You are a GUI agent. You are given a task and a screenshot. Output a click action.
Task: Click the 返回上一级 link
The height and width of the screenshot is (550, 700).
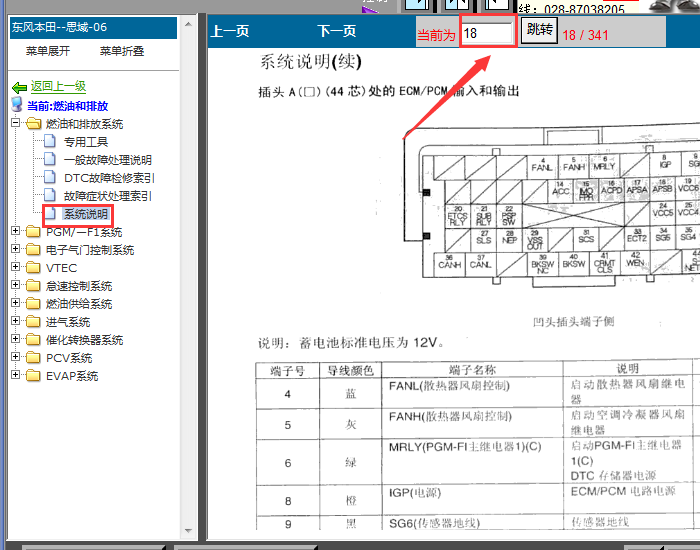pyautogui.click(x=58, y=86)
